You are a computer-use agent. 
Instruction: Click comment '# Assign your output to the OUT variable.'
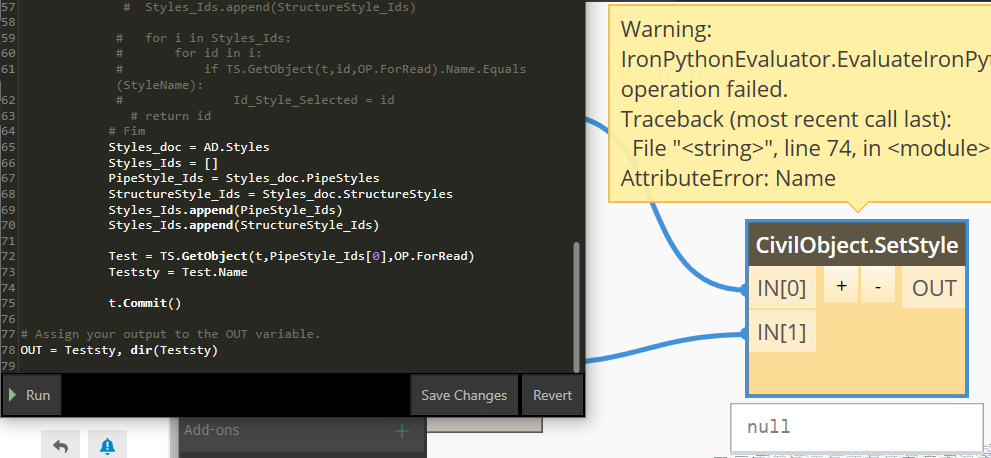(170, 334)
